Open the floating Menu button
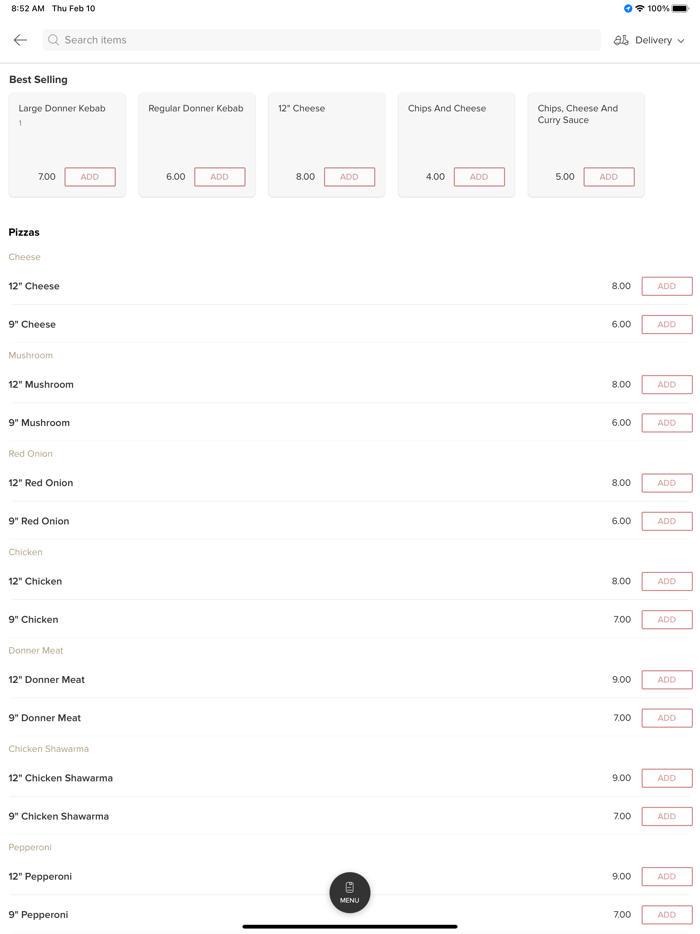This screenshot has height=934, width=700. [x=350, y=892]
